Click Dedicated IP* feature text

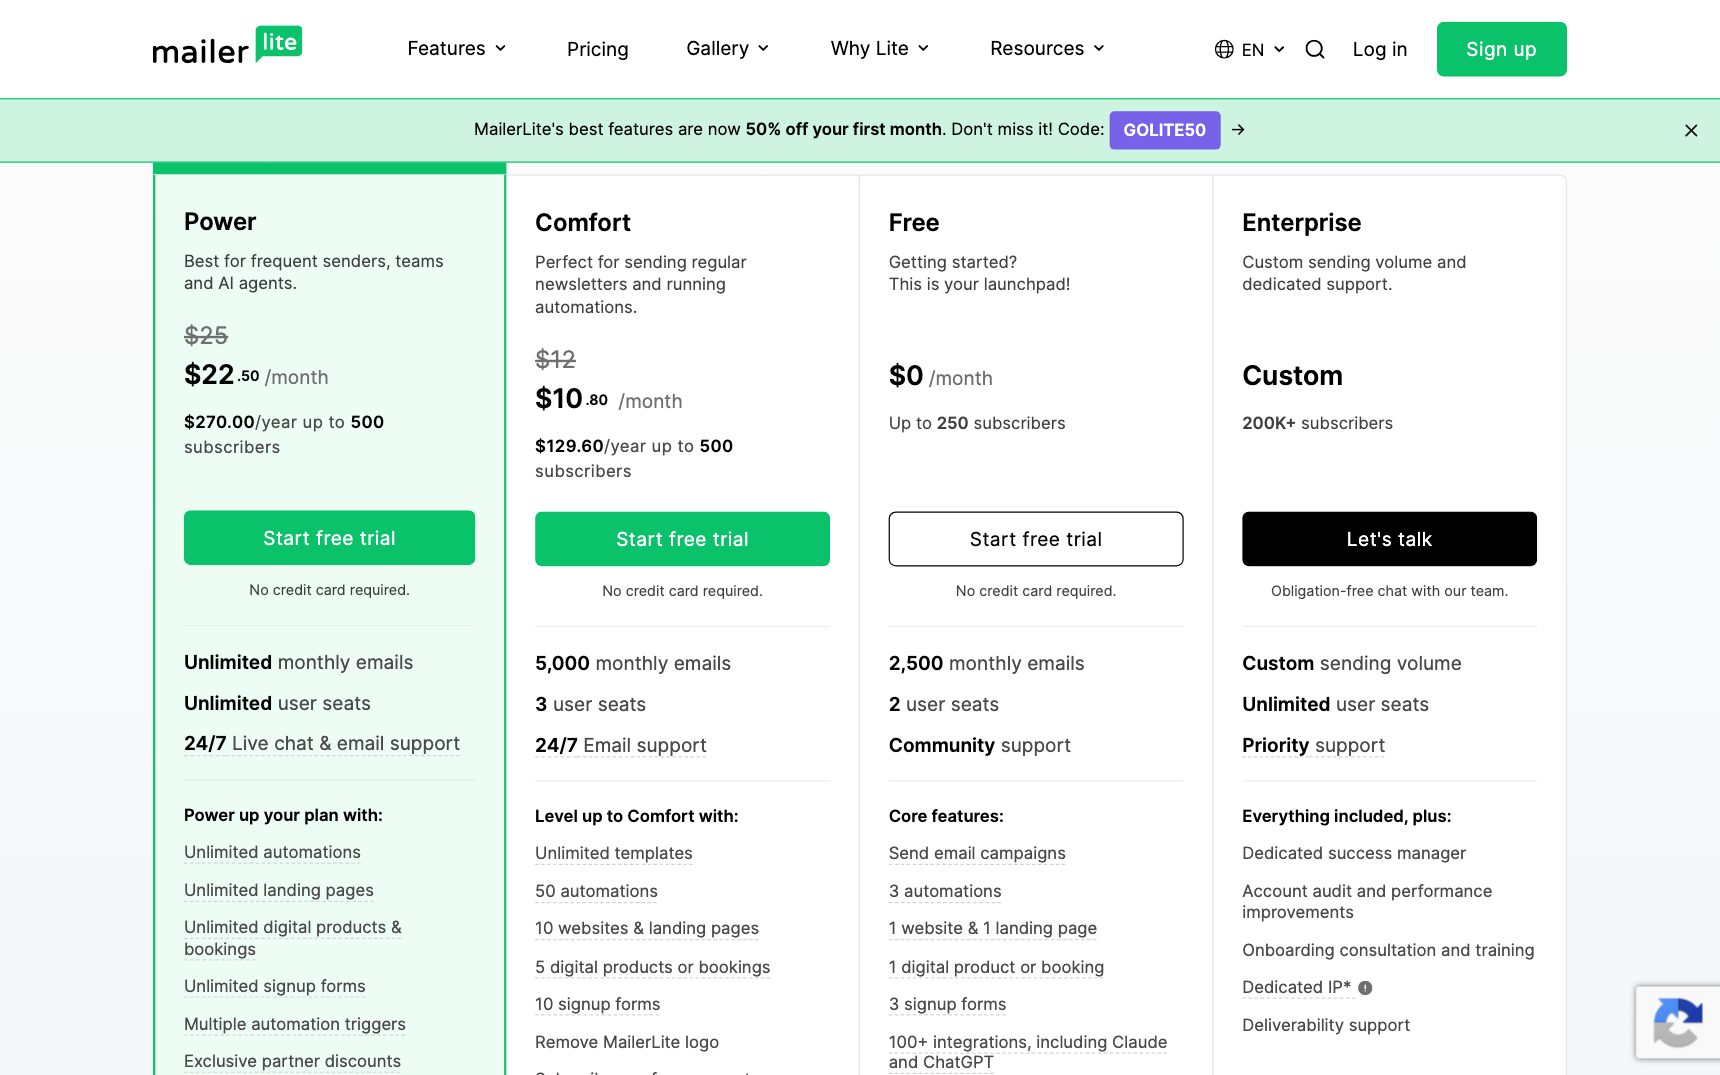coord(1297,987)
